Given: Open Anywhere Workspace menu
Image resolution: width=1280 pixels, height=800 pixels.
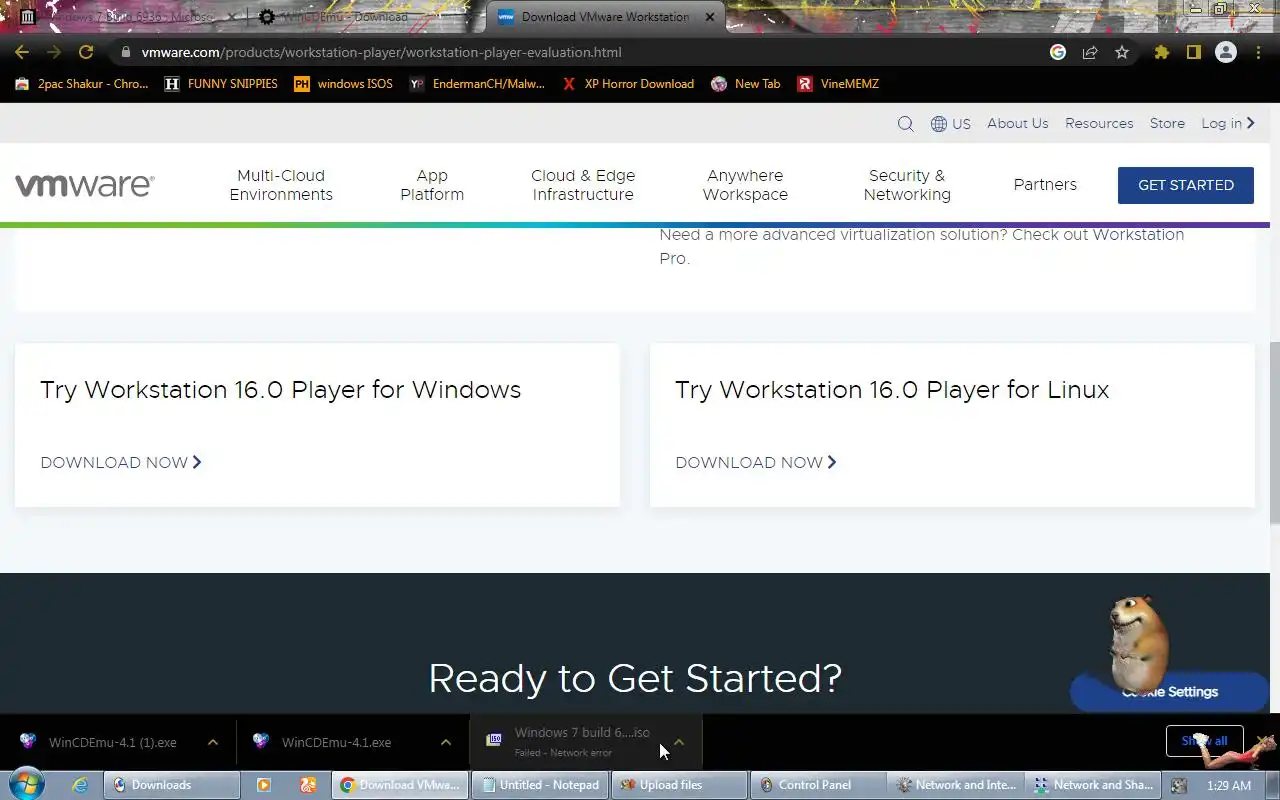Looking at the screenshot, I should 745,185.
